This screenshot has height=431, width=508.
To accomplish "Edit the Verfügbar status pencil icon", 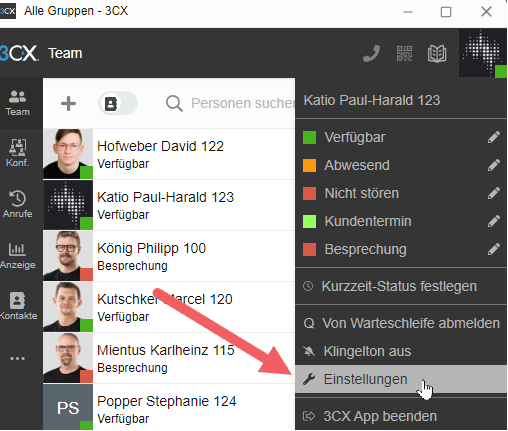I will pos(493,137).
